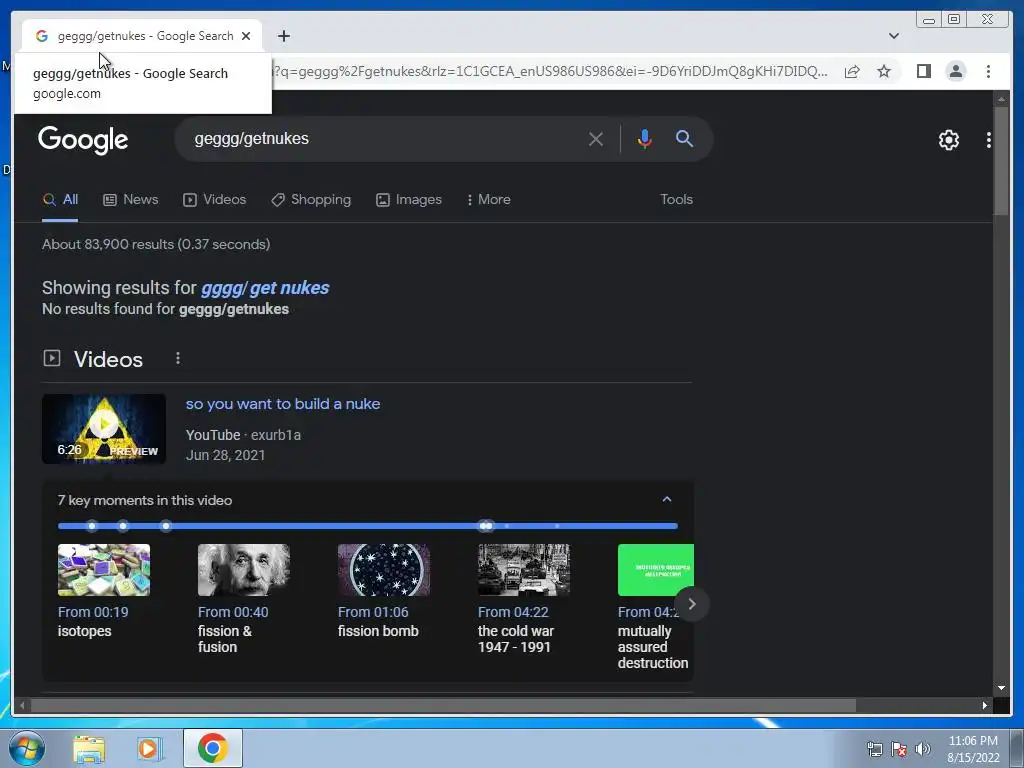Open the Chrome profile avatar
The image size is (1024, 768).
coord(955,71)
